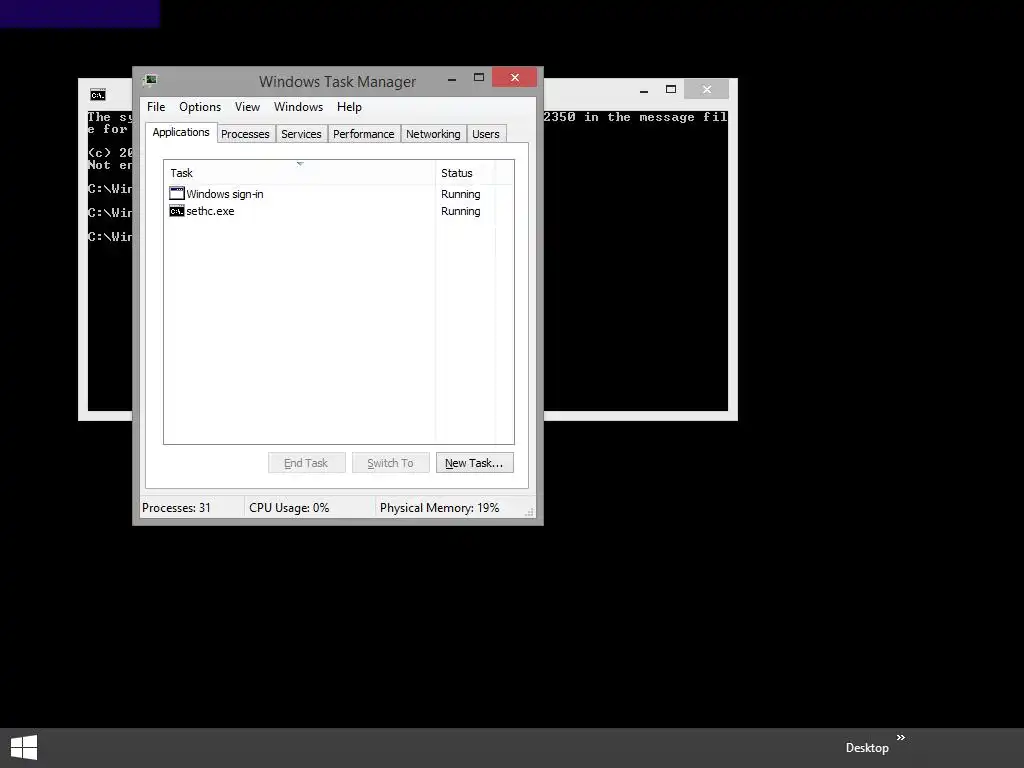Click the Switch To button
1024x768 pixels.
390,462
